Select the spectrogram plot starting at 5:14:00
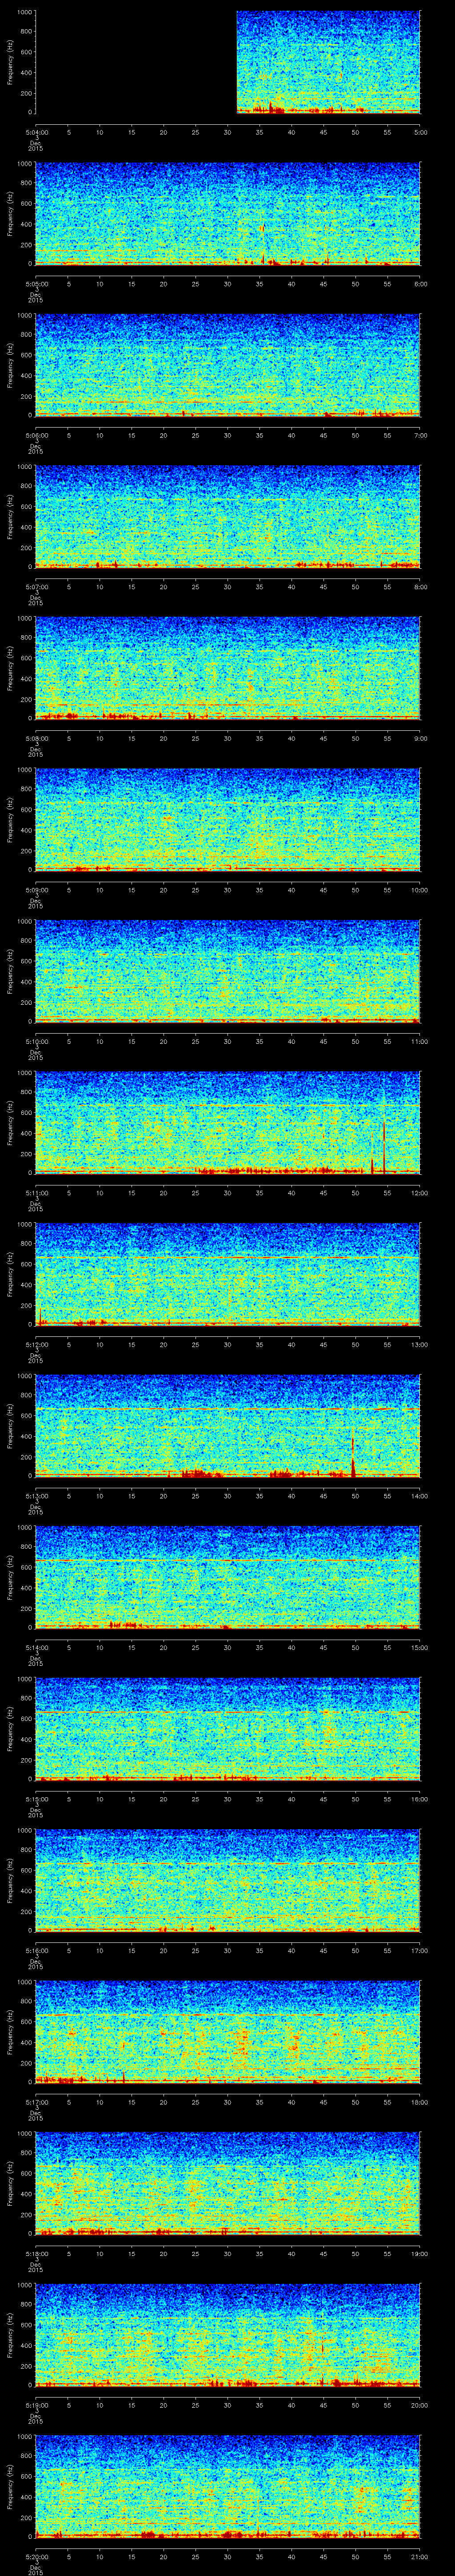The height and width of the screenshot is (2576, 455). click(228, 1577)
